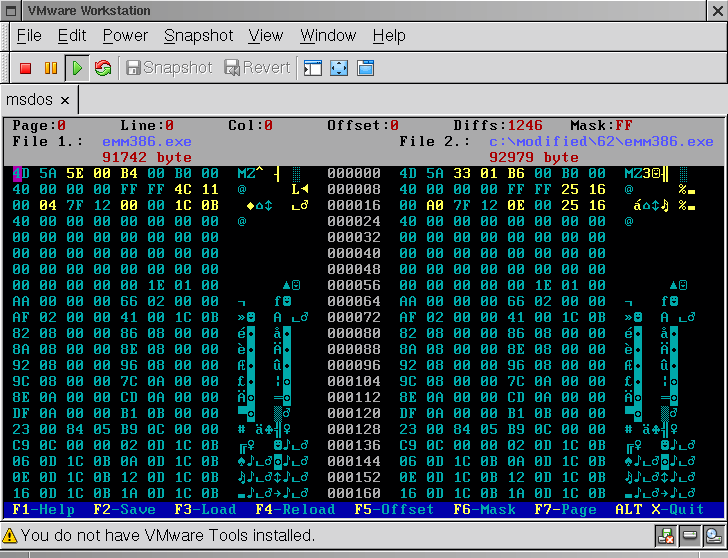Select the msdos tab

(29, 99)
